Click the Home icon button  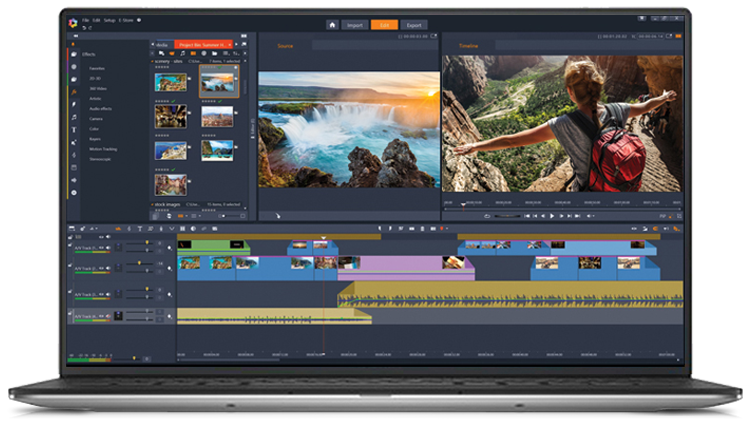[x=334, y=24]
